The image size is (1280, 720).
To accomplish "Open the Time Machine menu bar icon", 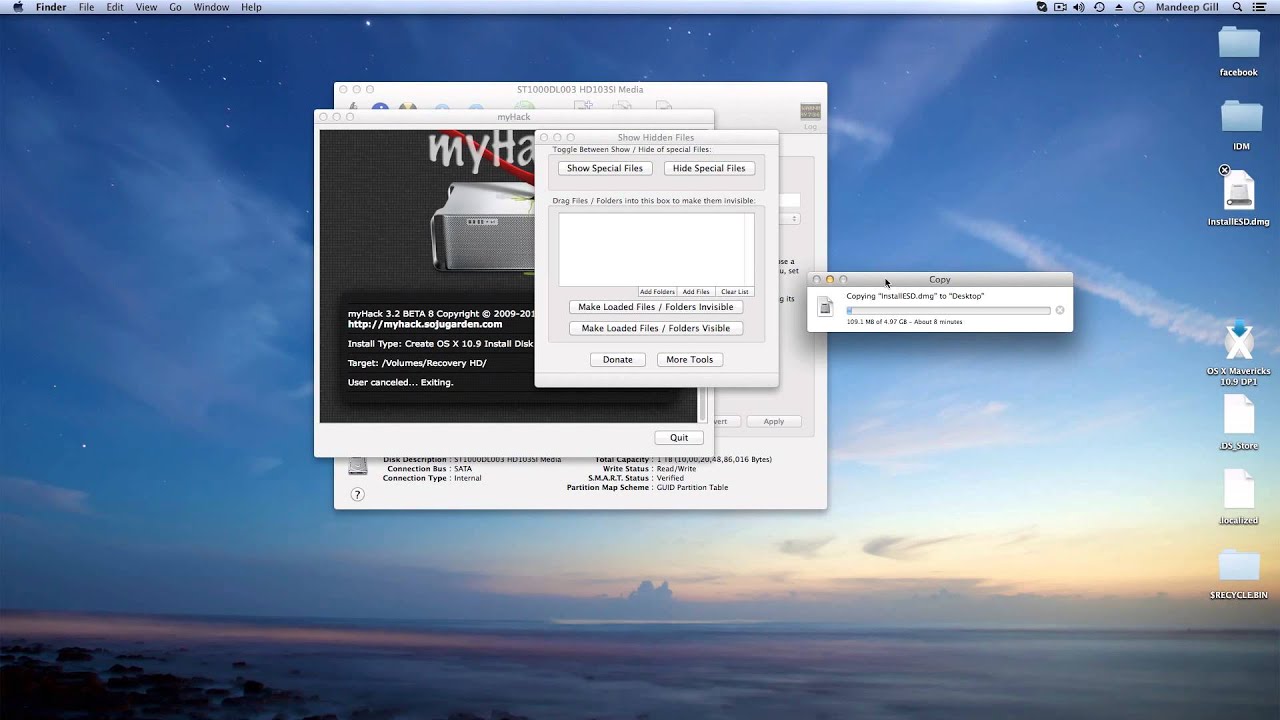I will click(x=1099, y=7).
